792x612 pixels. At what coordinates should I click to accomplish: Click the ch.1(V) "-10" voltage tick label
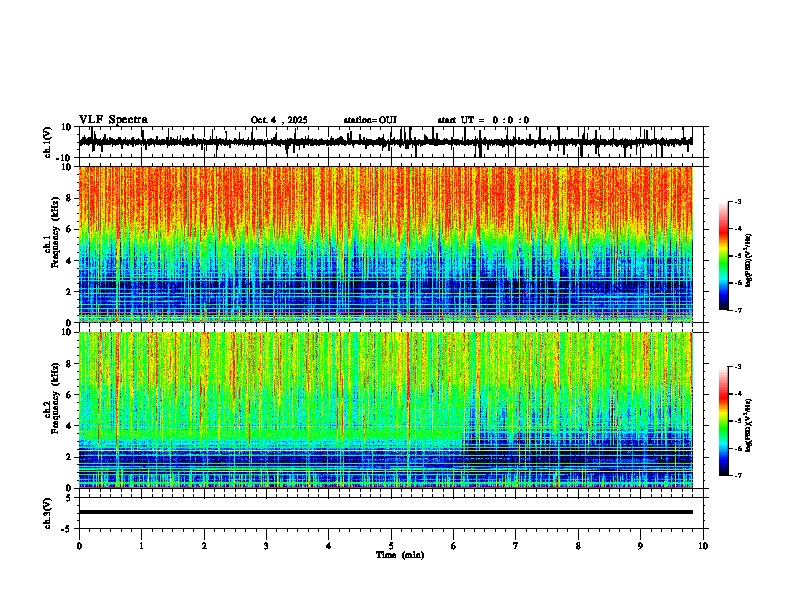65,158
